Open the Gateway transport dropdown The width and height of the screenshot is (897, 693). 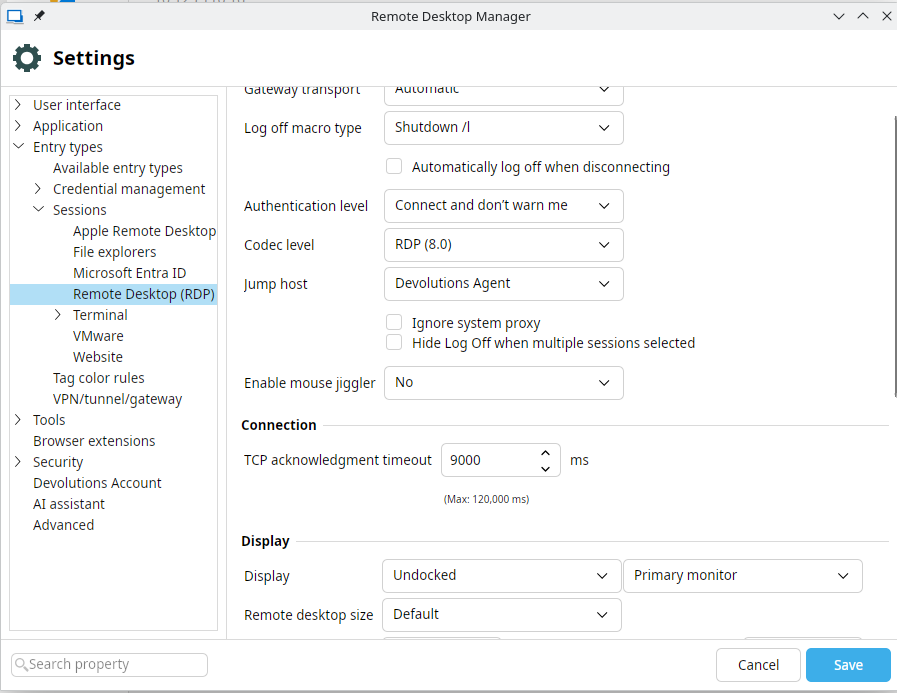pyautogui.click(x=503, y=94)
